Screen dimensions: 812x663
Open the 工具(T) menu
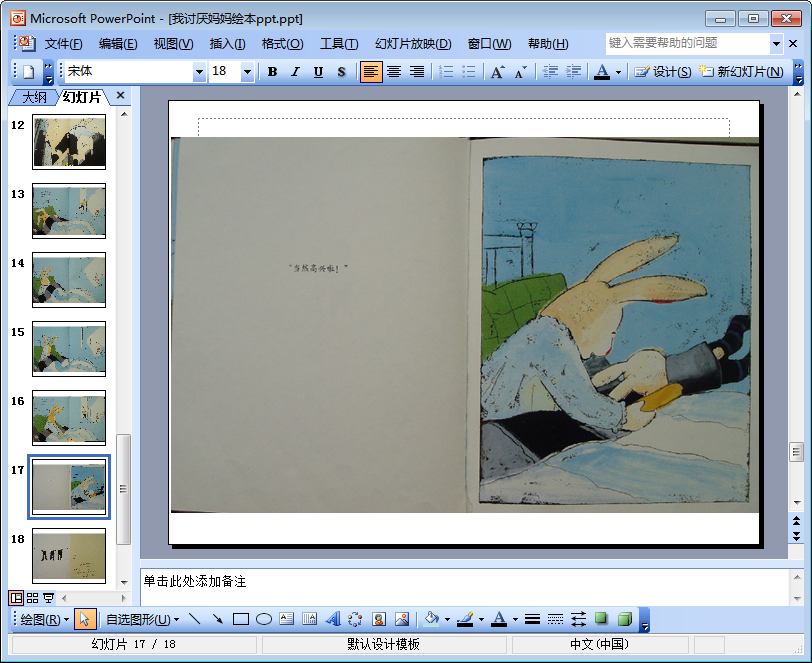click(339, 44)
